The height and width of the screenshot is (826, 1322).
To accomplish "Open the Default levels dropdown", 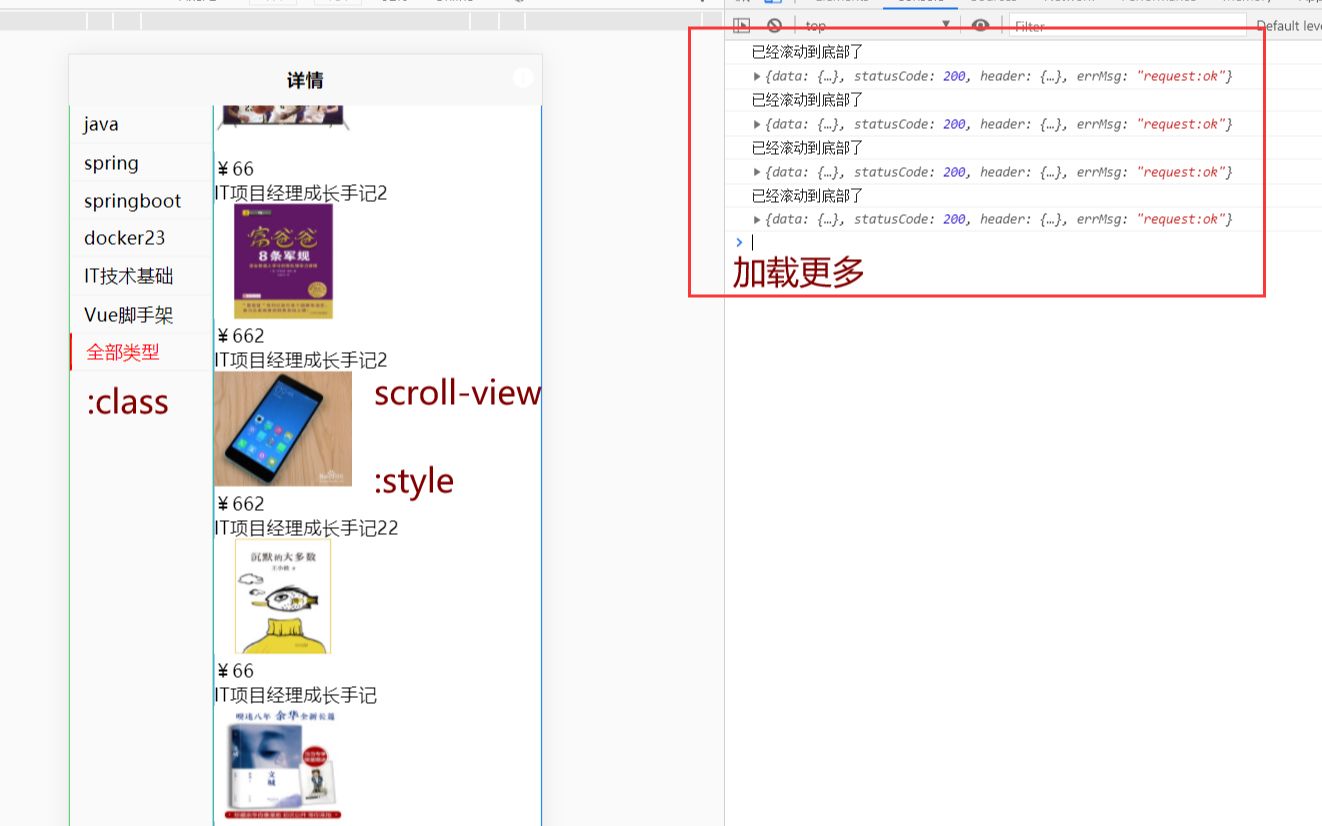I will tap(1289, 27).
